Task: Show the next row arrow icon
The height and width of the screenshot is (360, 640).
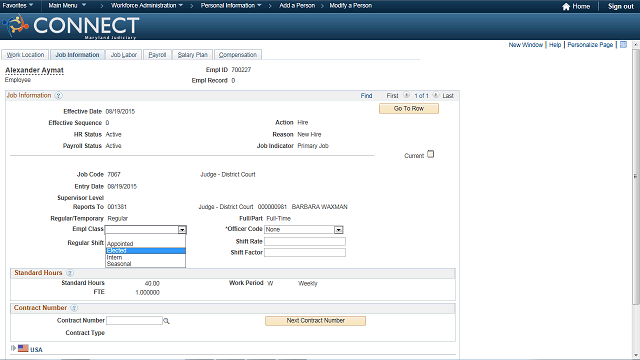Action: [436, 95]
